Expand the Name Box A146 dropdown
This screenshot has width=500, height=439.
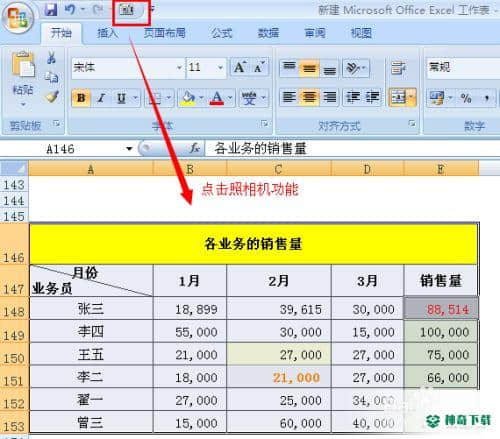point(129,149)
